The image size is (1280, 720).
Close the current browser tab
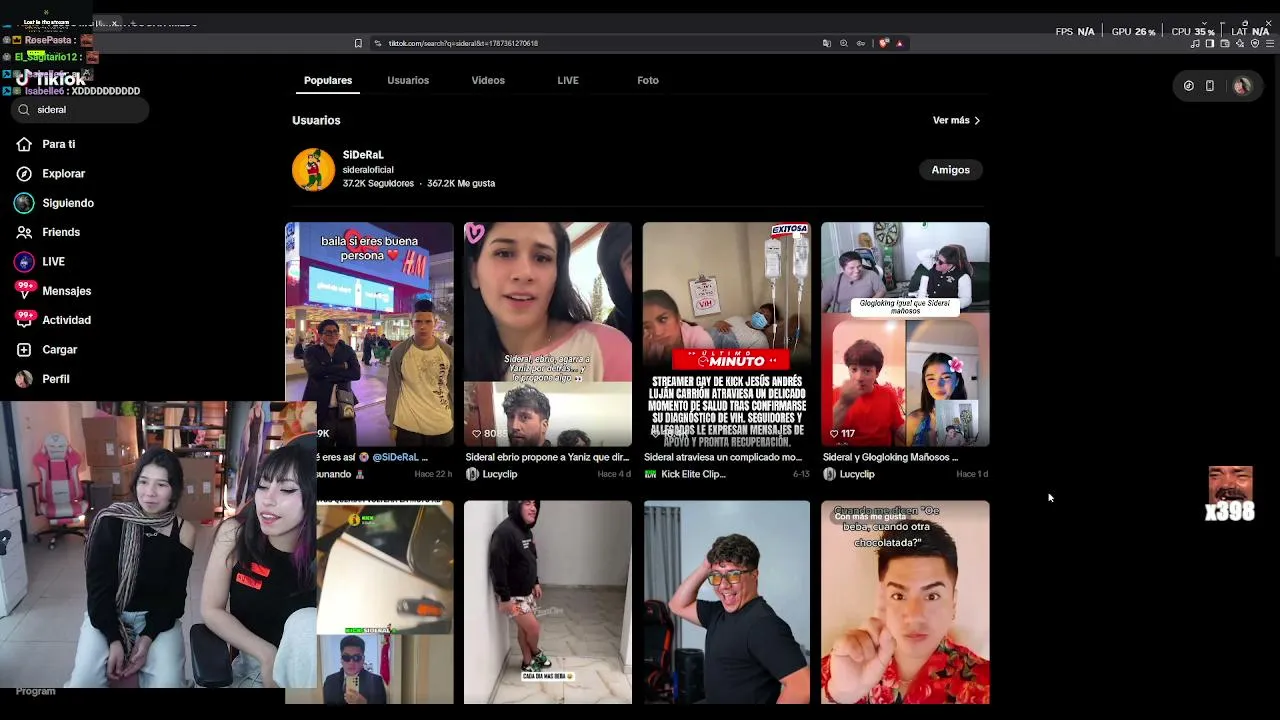coord(115,22)
